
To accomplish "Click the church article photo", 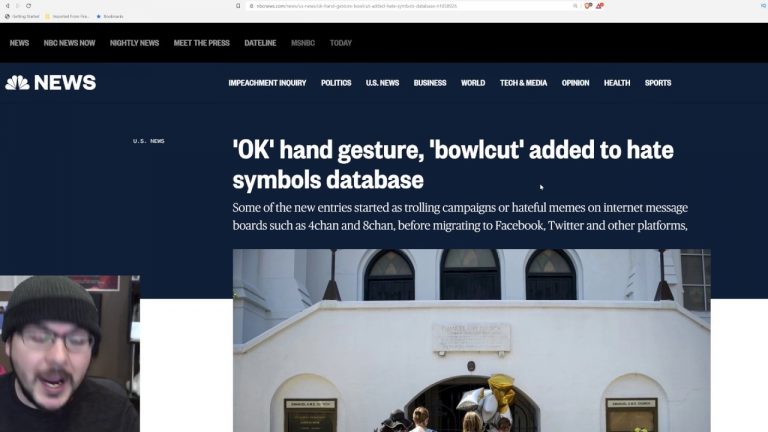I will point(471,340).
